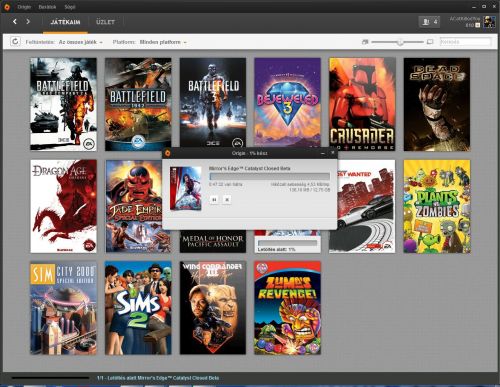Minimize the download progress popup
The height and width of the screenshot is (387, 500).
pyautogui.click(x=323, y=153)
